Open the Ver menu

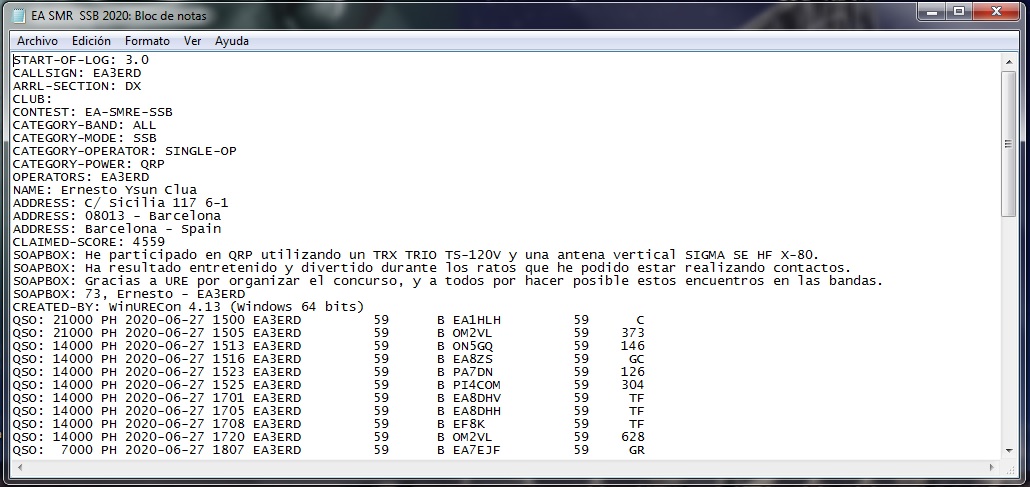[x=192, y=41]
